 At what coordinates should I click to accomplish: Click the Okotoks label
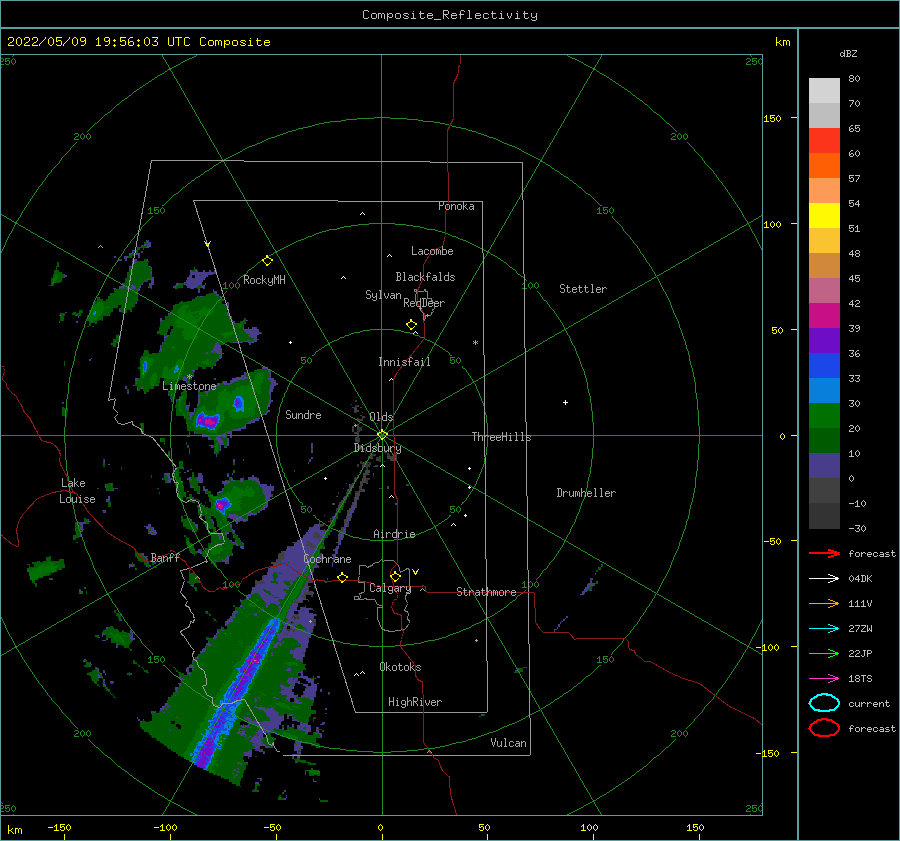[x=400, y=667]
